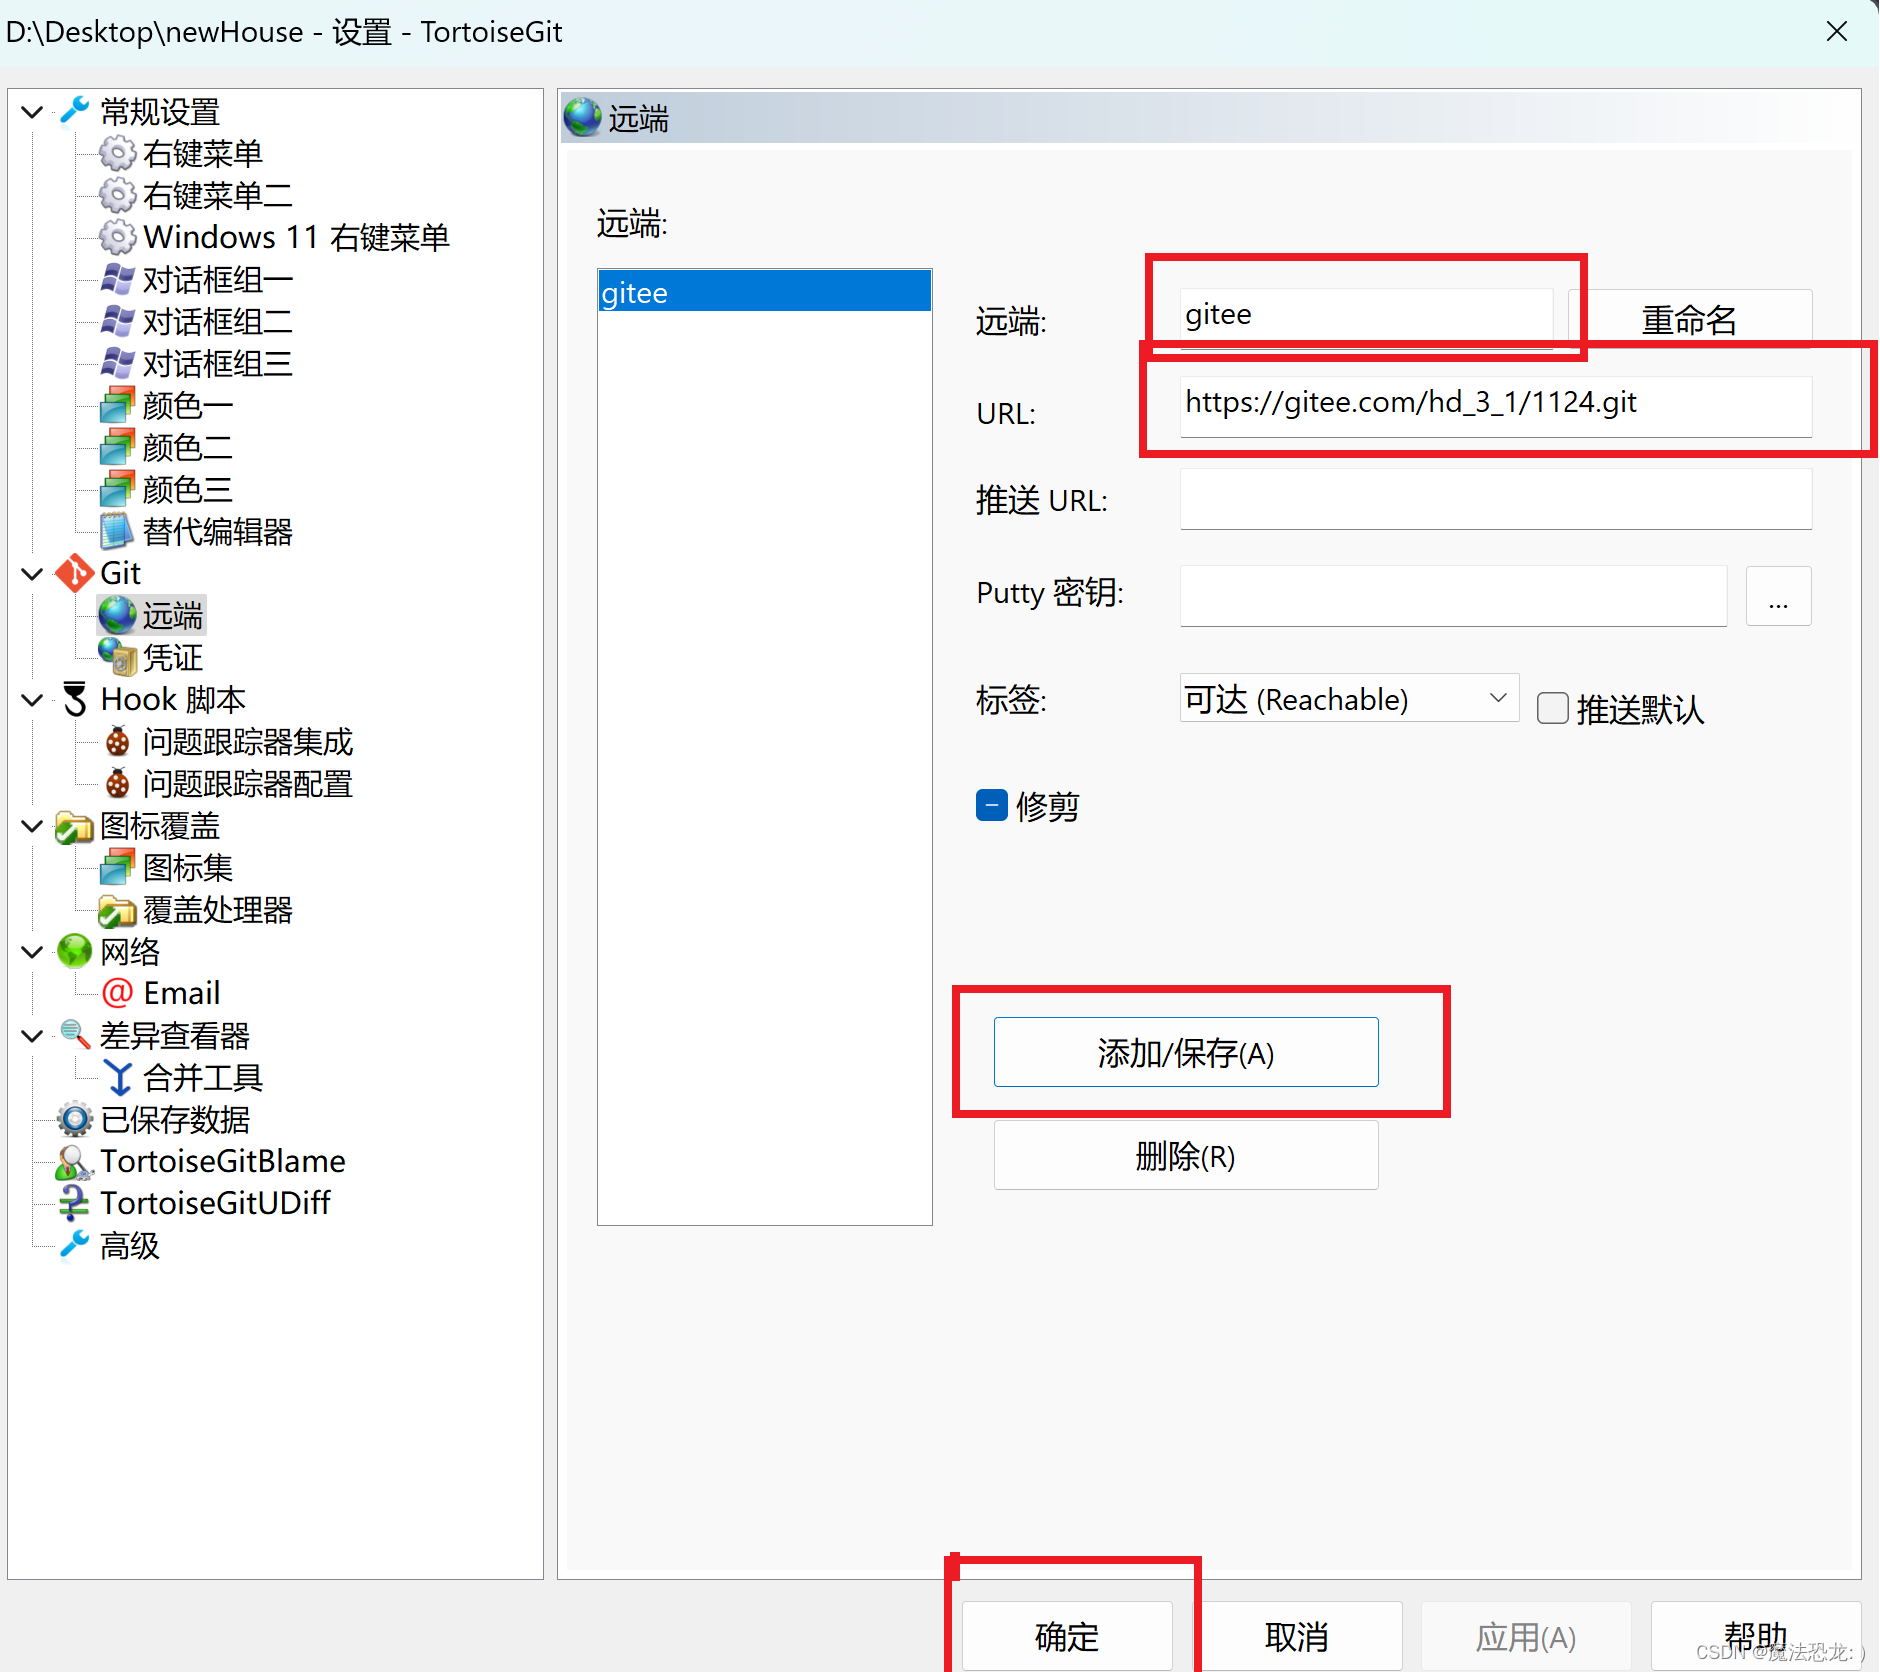
Task: Click the globe icon for 远端 tree item
Action: [x=117, y=615]
